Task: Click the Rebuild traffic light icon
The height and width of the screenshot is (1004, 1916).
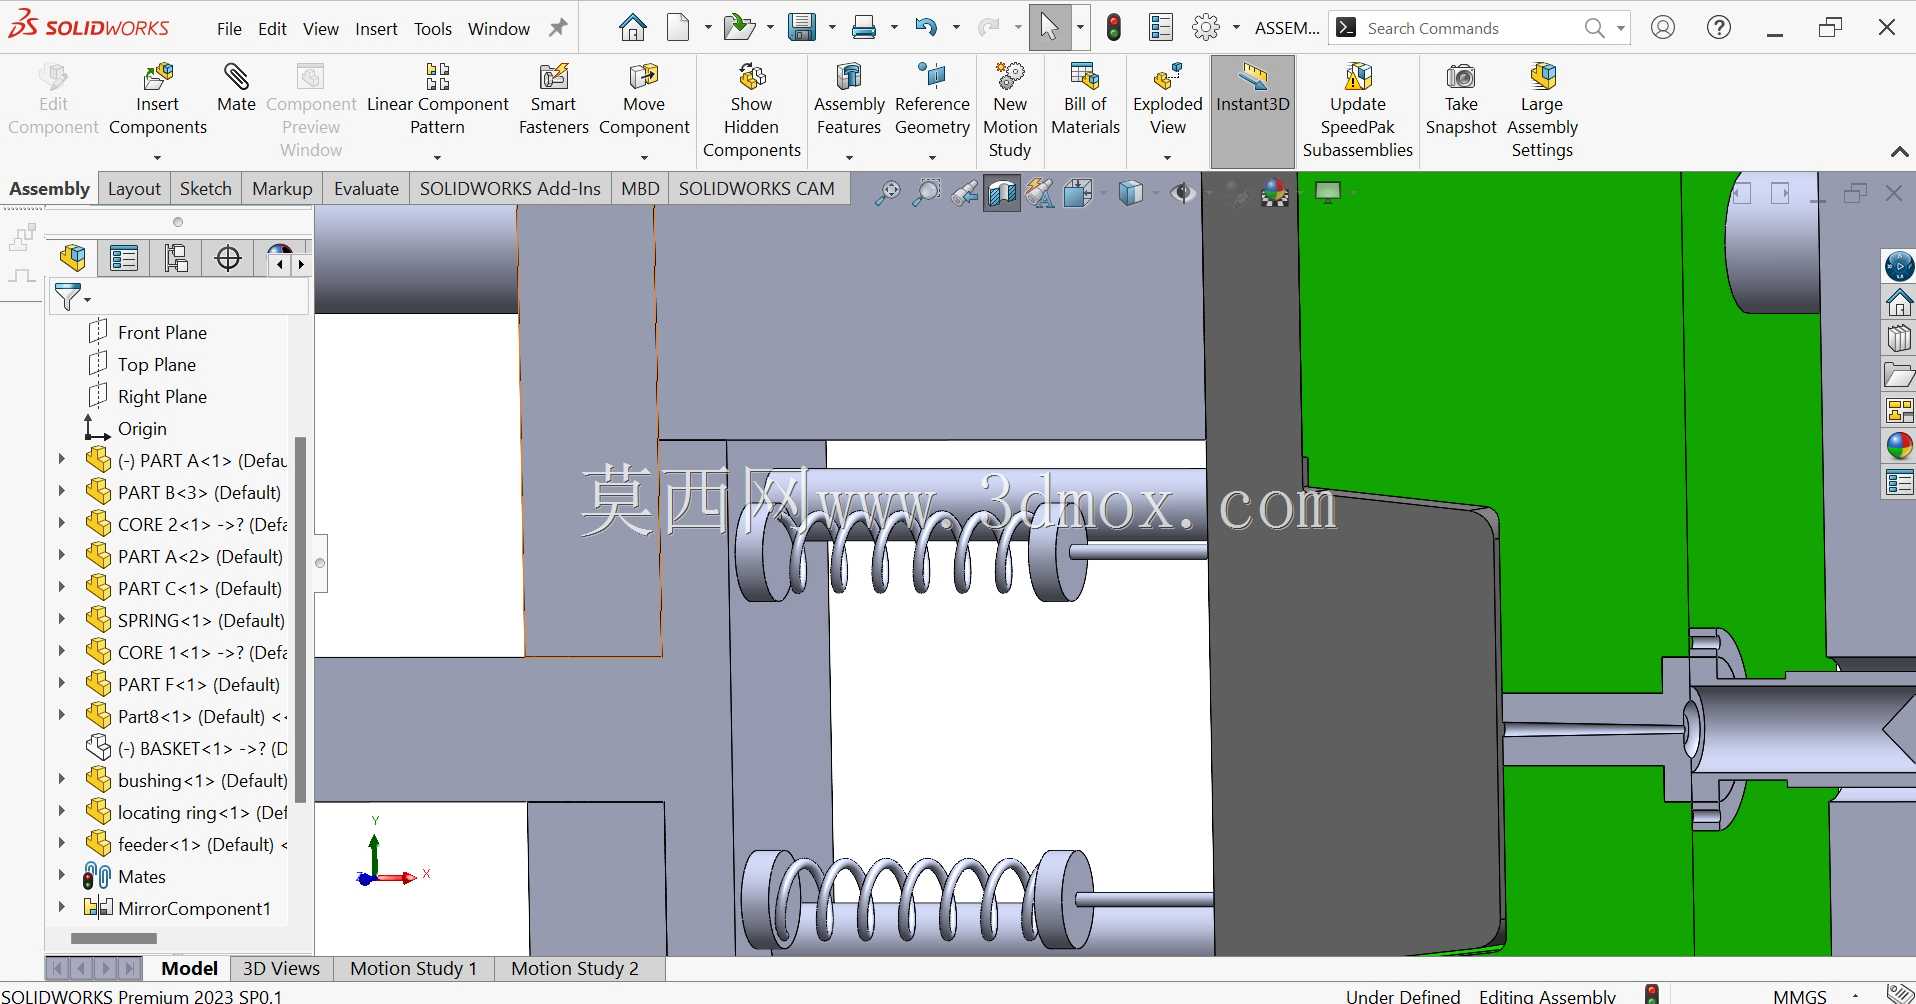Action: [1114, 28]
